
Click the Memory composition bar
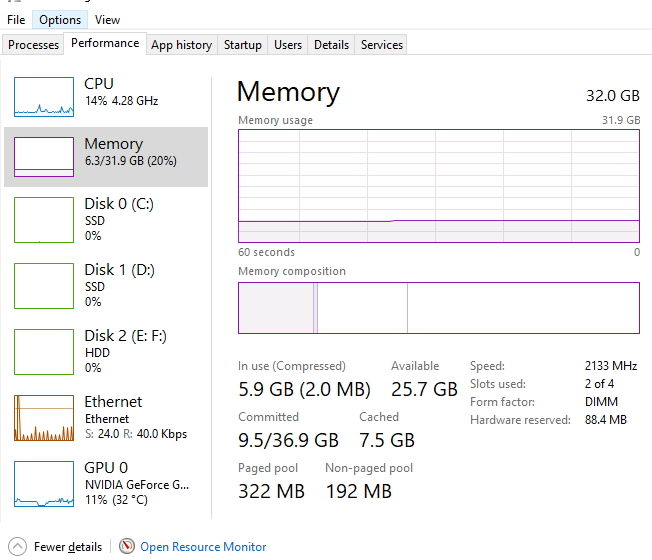pyautogui.click(x=439, y=308)
